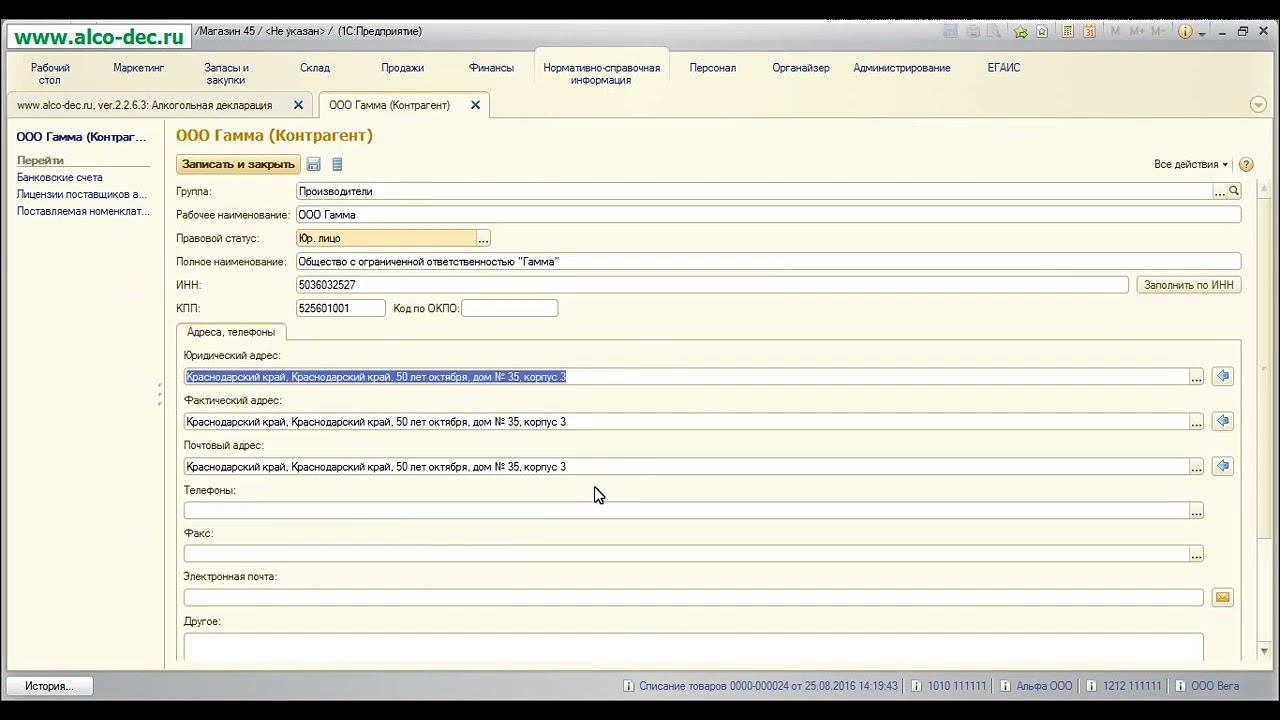
Task: Click the История button
Action: (50, 686)
